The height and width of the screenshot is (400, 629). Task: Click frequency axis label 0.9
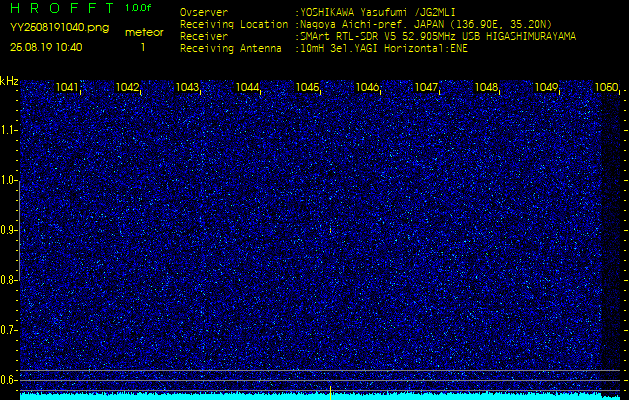7,230
